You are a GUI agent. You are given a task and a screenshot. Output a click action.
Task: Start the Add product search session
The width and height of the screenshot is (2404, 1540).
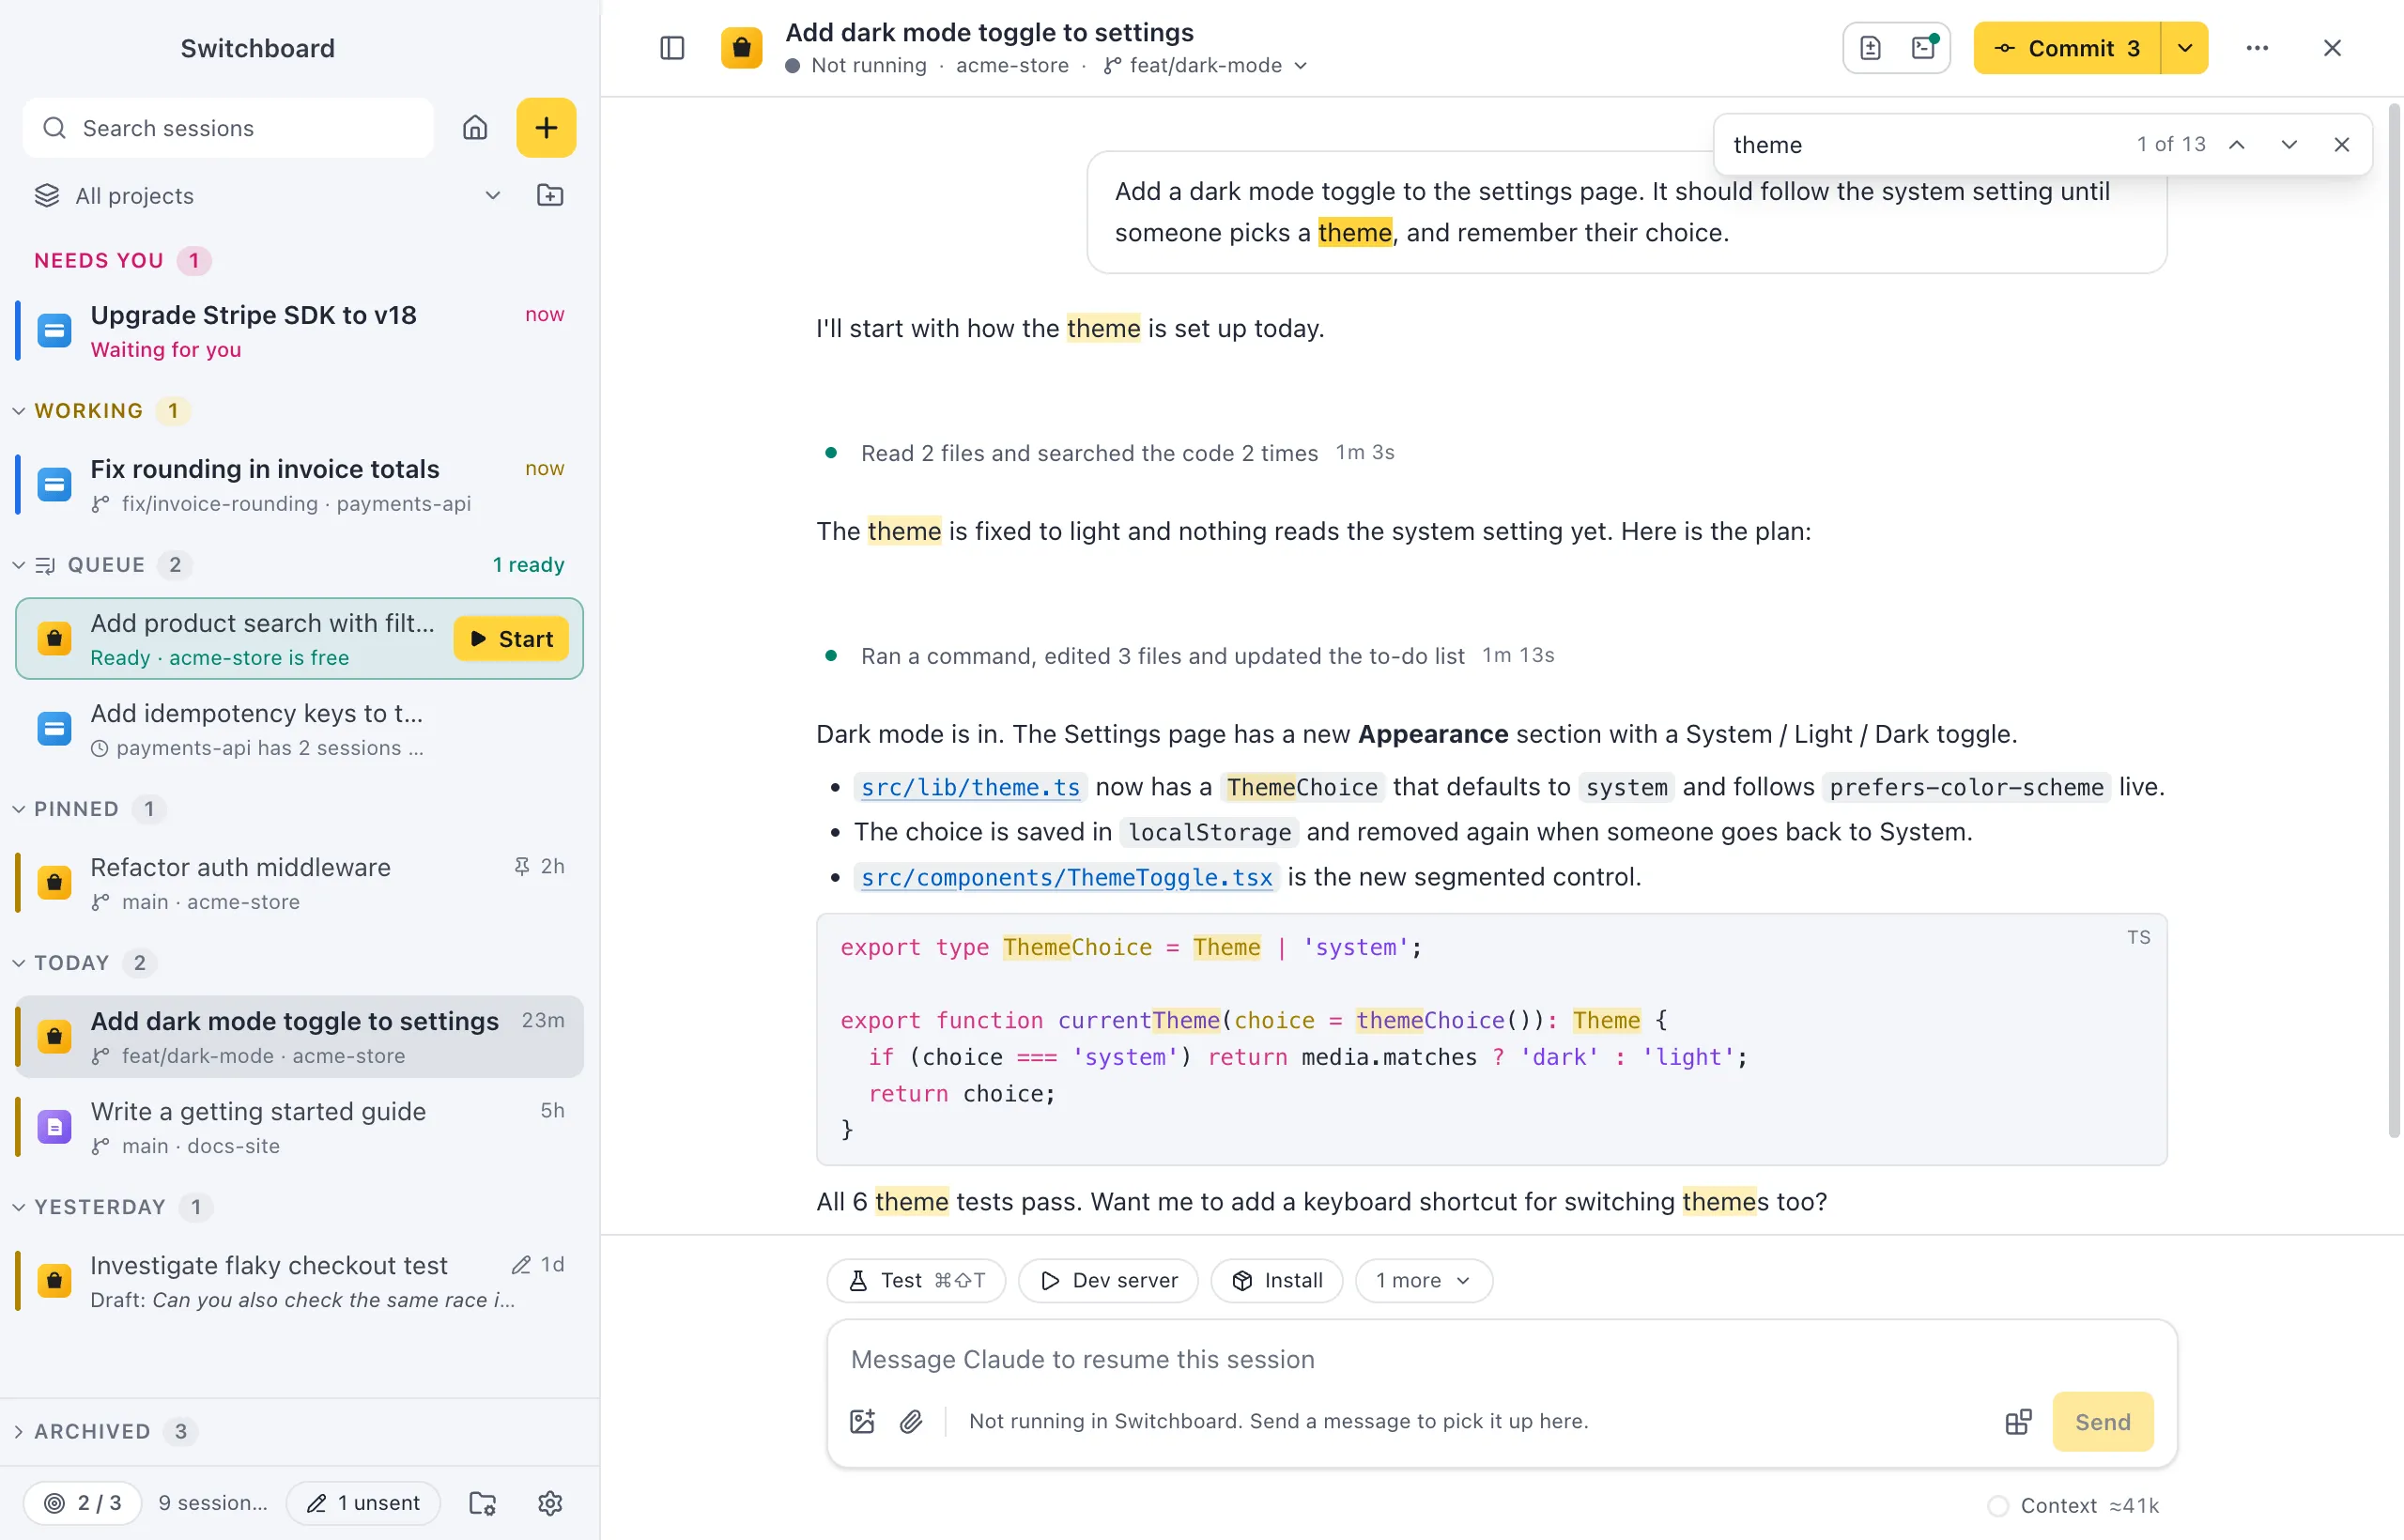click(x=511, y=639)
